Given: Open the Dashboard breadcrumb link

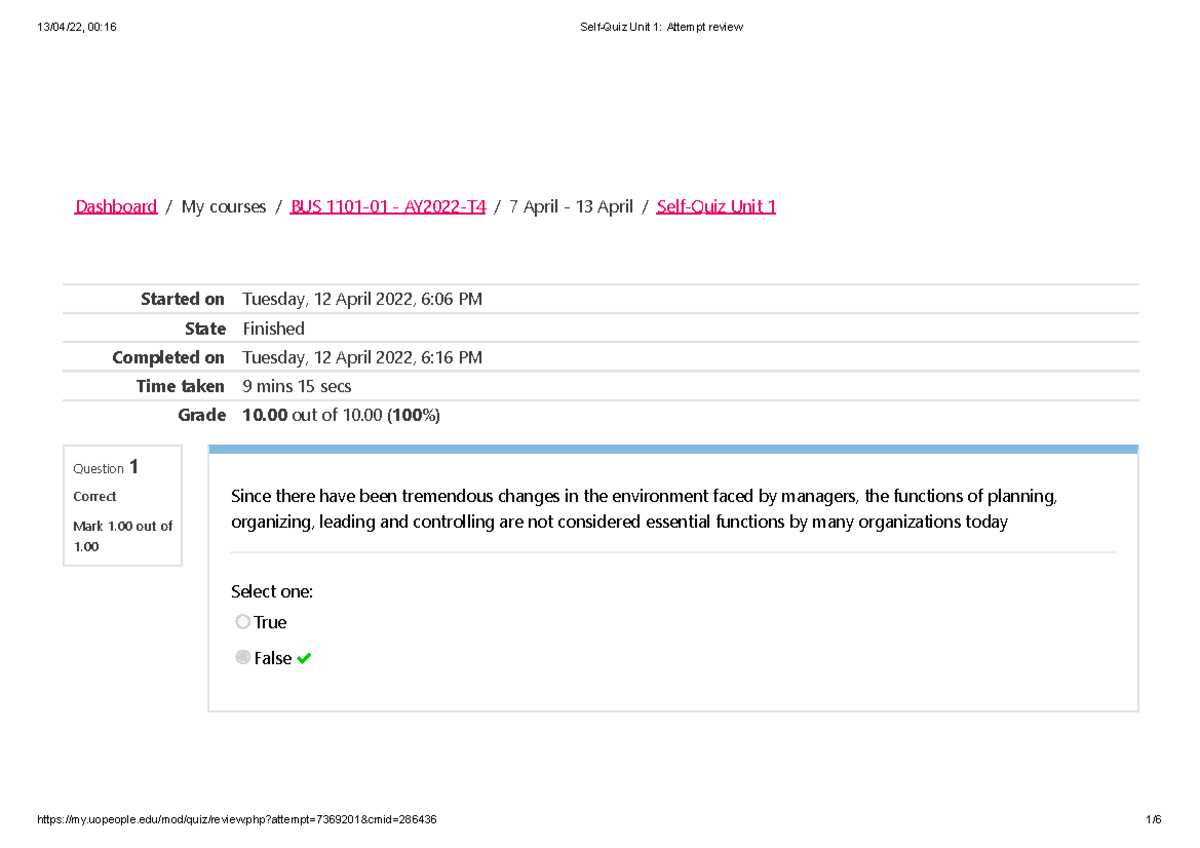Looking at the screenshot, I should (116, 207).
